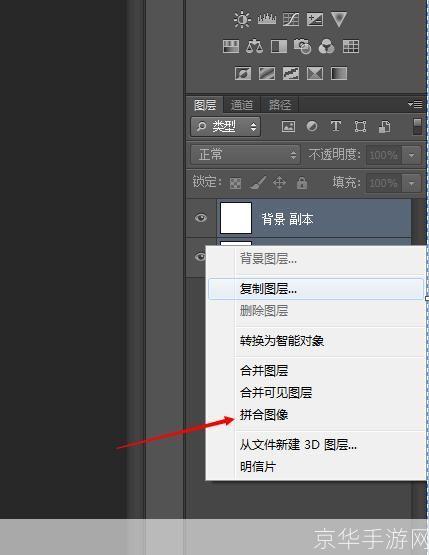Choose 明信片 menu item
The image size is (429, 555).
tap(316, 467)
